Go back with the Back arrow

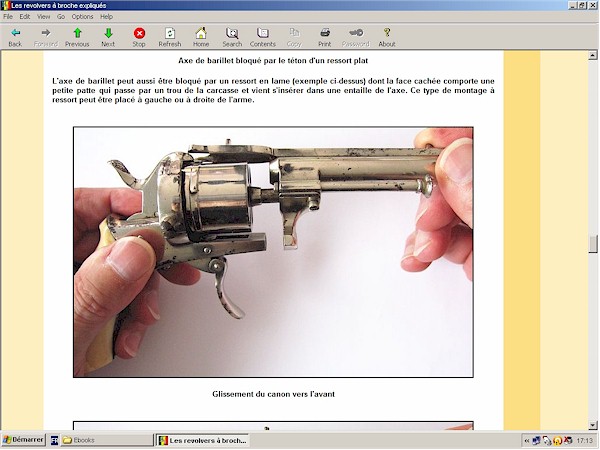[15, 37]
